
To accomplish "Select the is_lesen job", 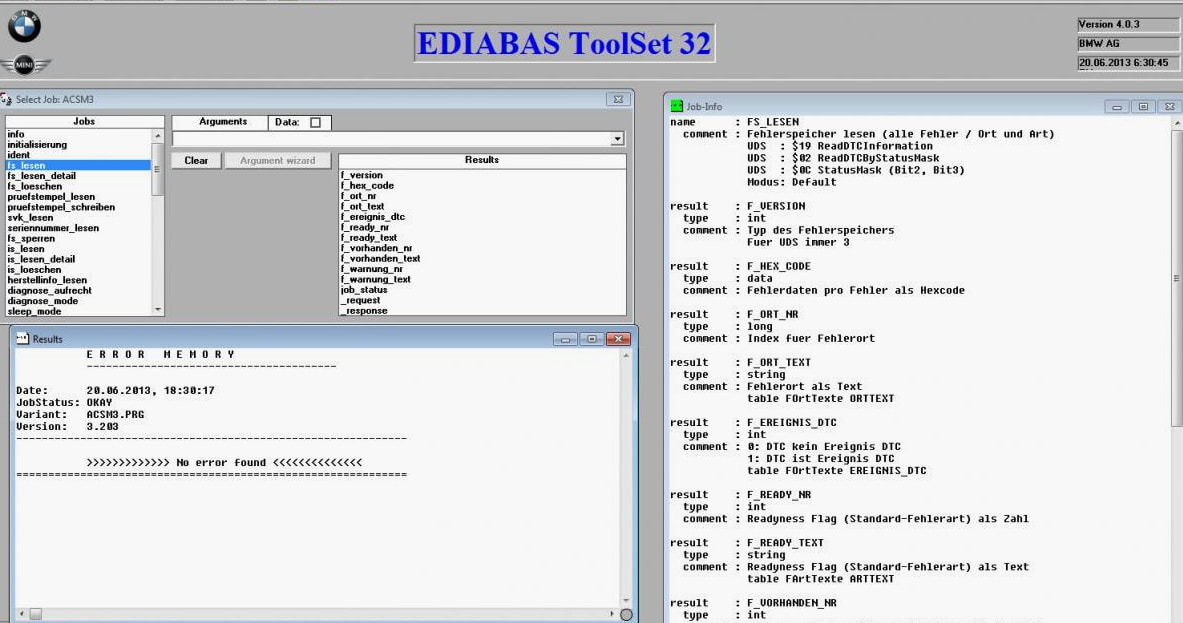I will [x=26, y=249].
